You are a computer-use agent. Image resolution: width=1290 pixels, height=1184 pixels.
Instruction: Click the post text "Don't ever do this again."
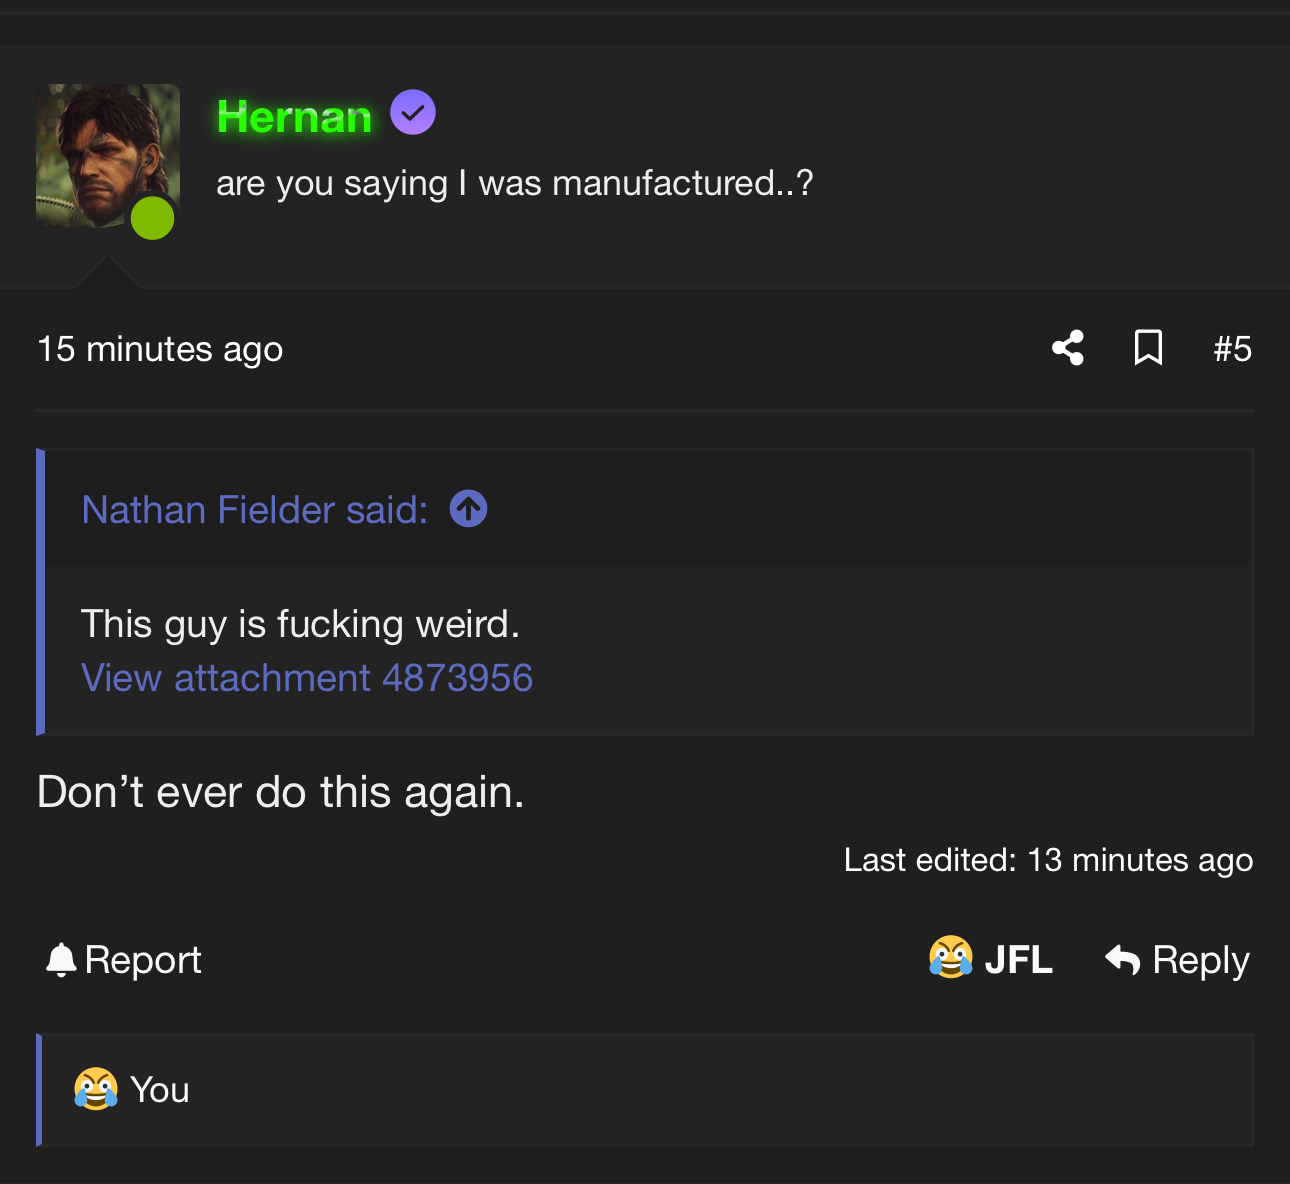280,792
